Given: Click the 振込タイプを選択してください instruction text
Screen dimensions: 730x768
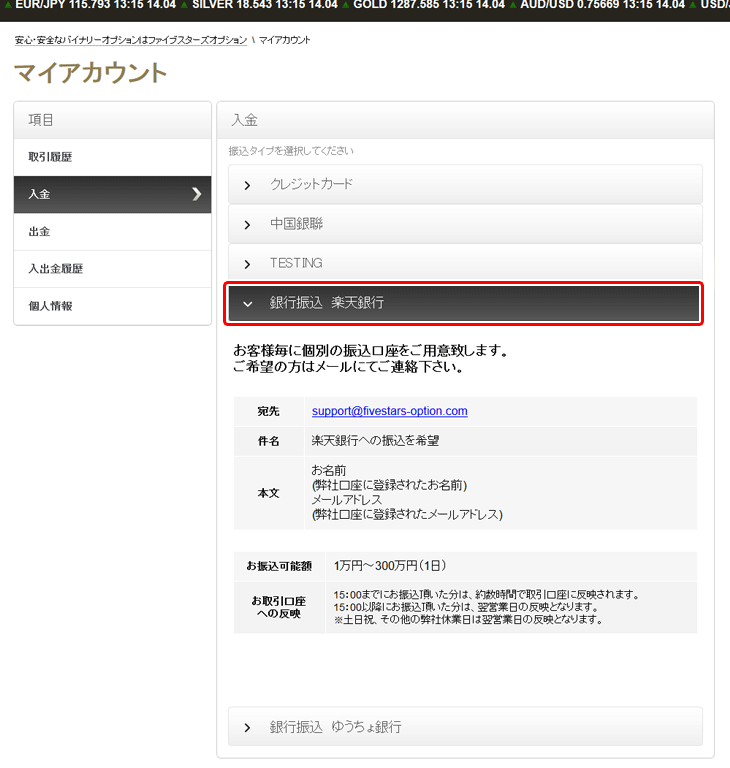Looking at the screenshot, I should (x=291, y=151).
